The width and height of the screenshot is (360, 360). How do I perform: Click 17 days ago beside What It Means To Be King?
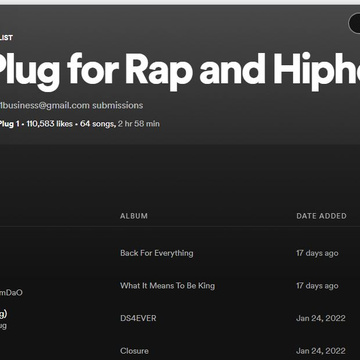coord(317,286)
